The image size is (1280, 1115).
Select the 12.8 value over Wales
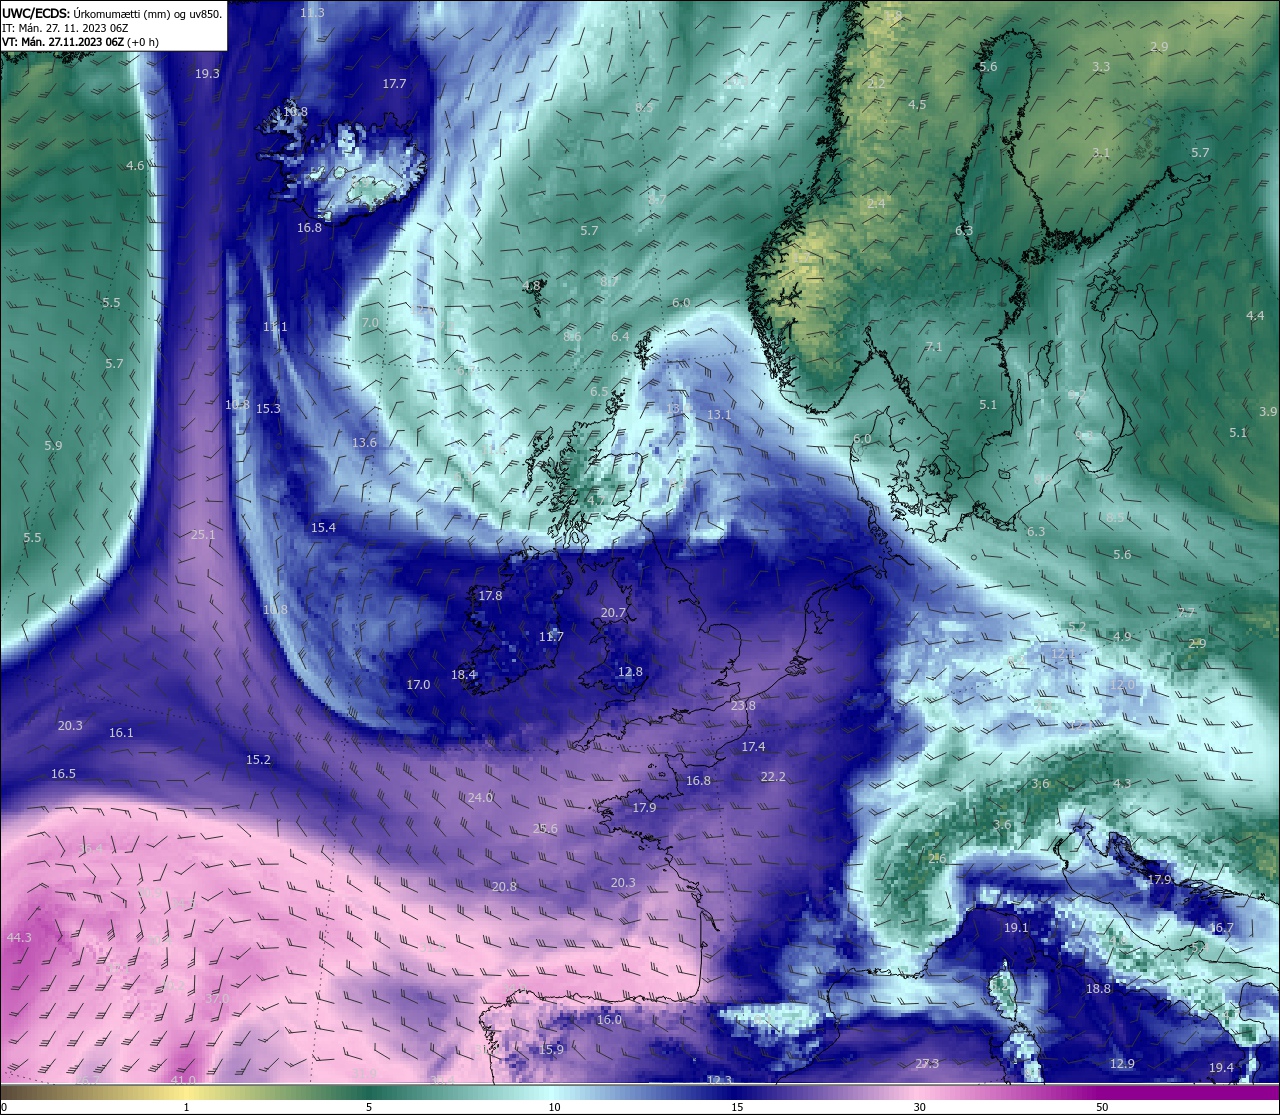tap(630, 672)
